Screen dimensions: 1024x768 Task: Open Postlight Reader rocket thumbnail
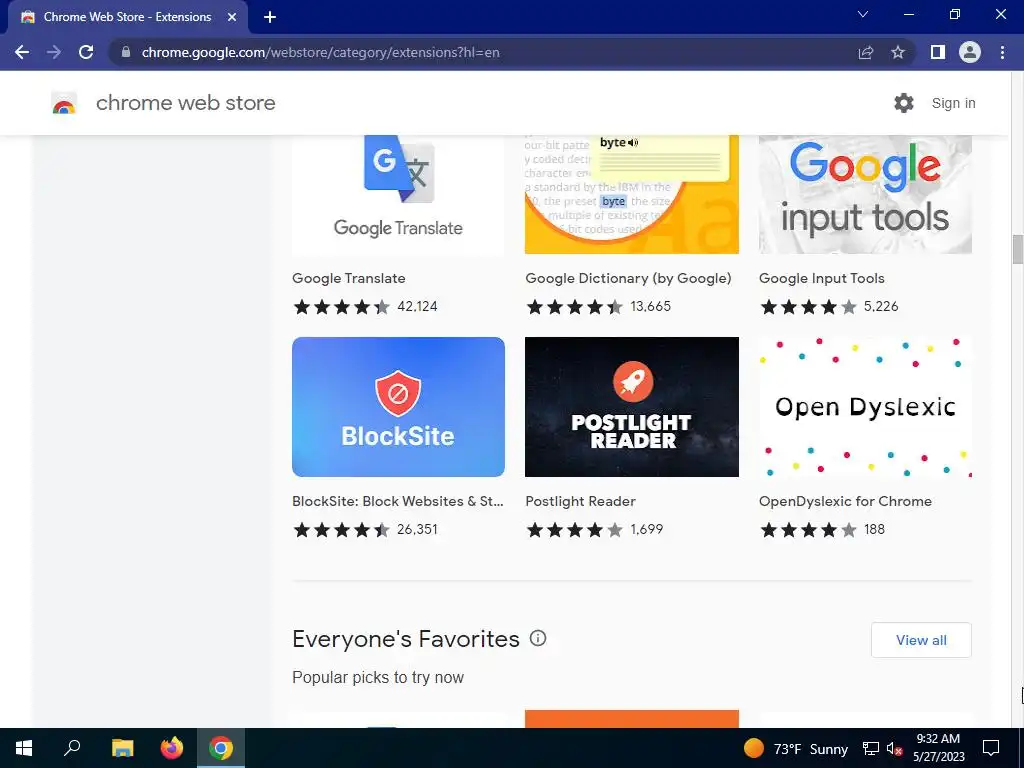click(632, 407)
